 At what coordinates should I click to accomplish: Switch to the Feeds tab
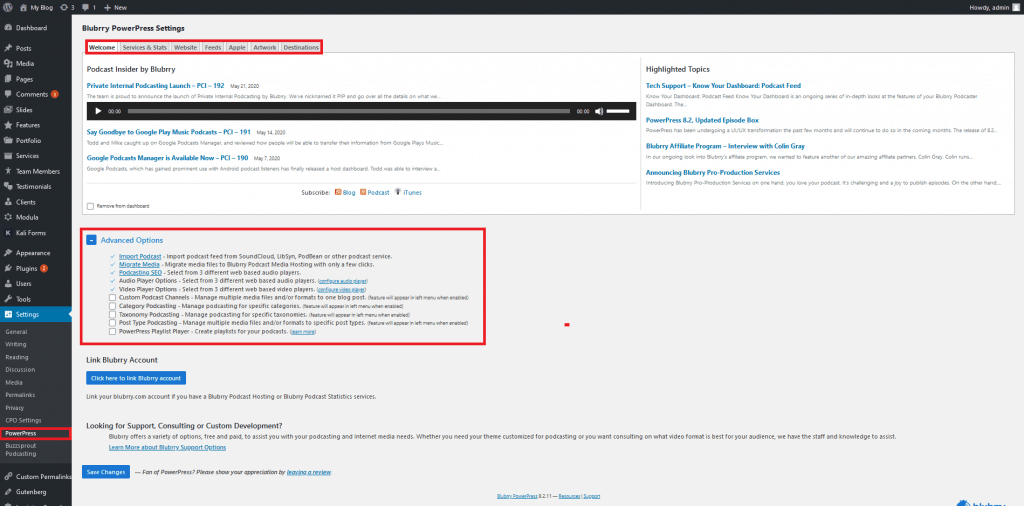pyautogui.click(x=213, y=48)
